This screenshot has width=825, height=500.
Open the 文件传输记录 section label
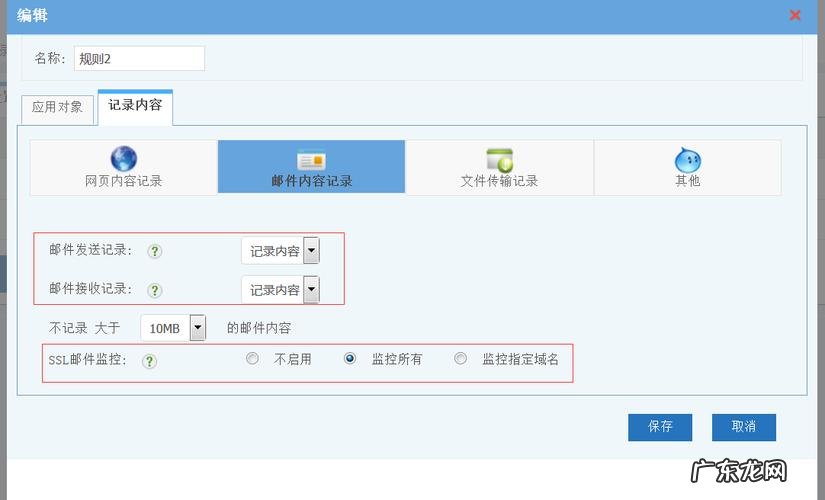(x=499, y=181)
